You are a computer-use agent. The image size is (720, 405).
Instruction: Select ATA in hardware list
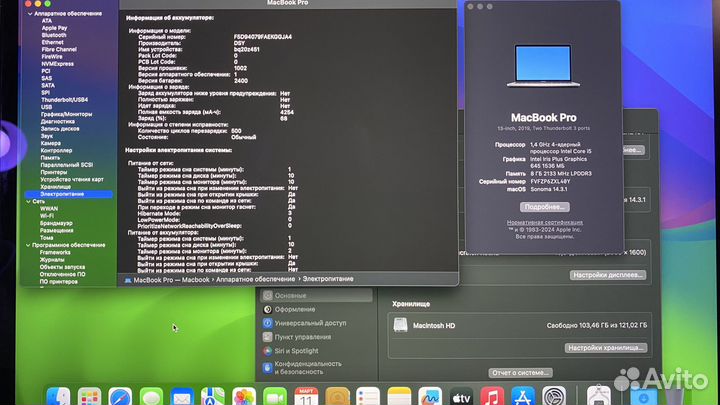[47, 21]
